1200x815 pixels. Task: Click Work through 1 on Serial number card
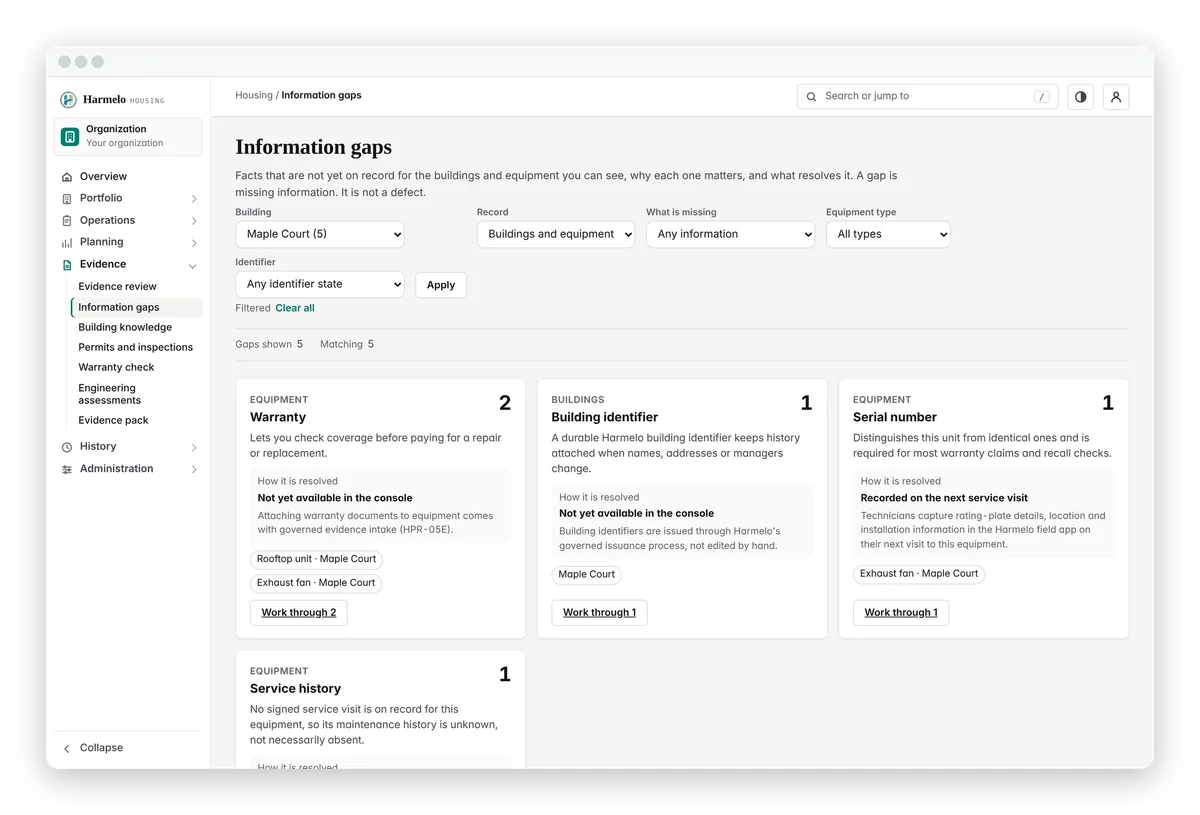(901, 613)
